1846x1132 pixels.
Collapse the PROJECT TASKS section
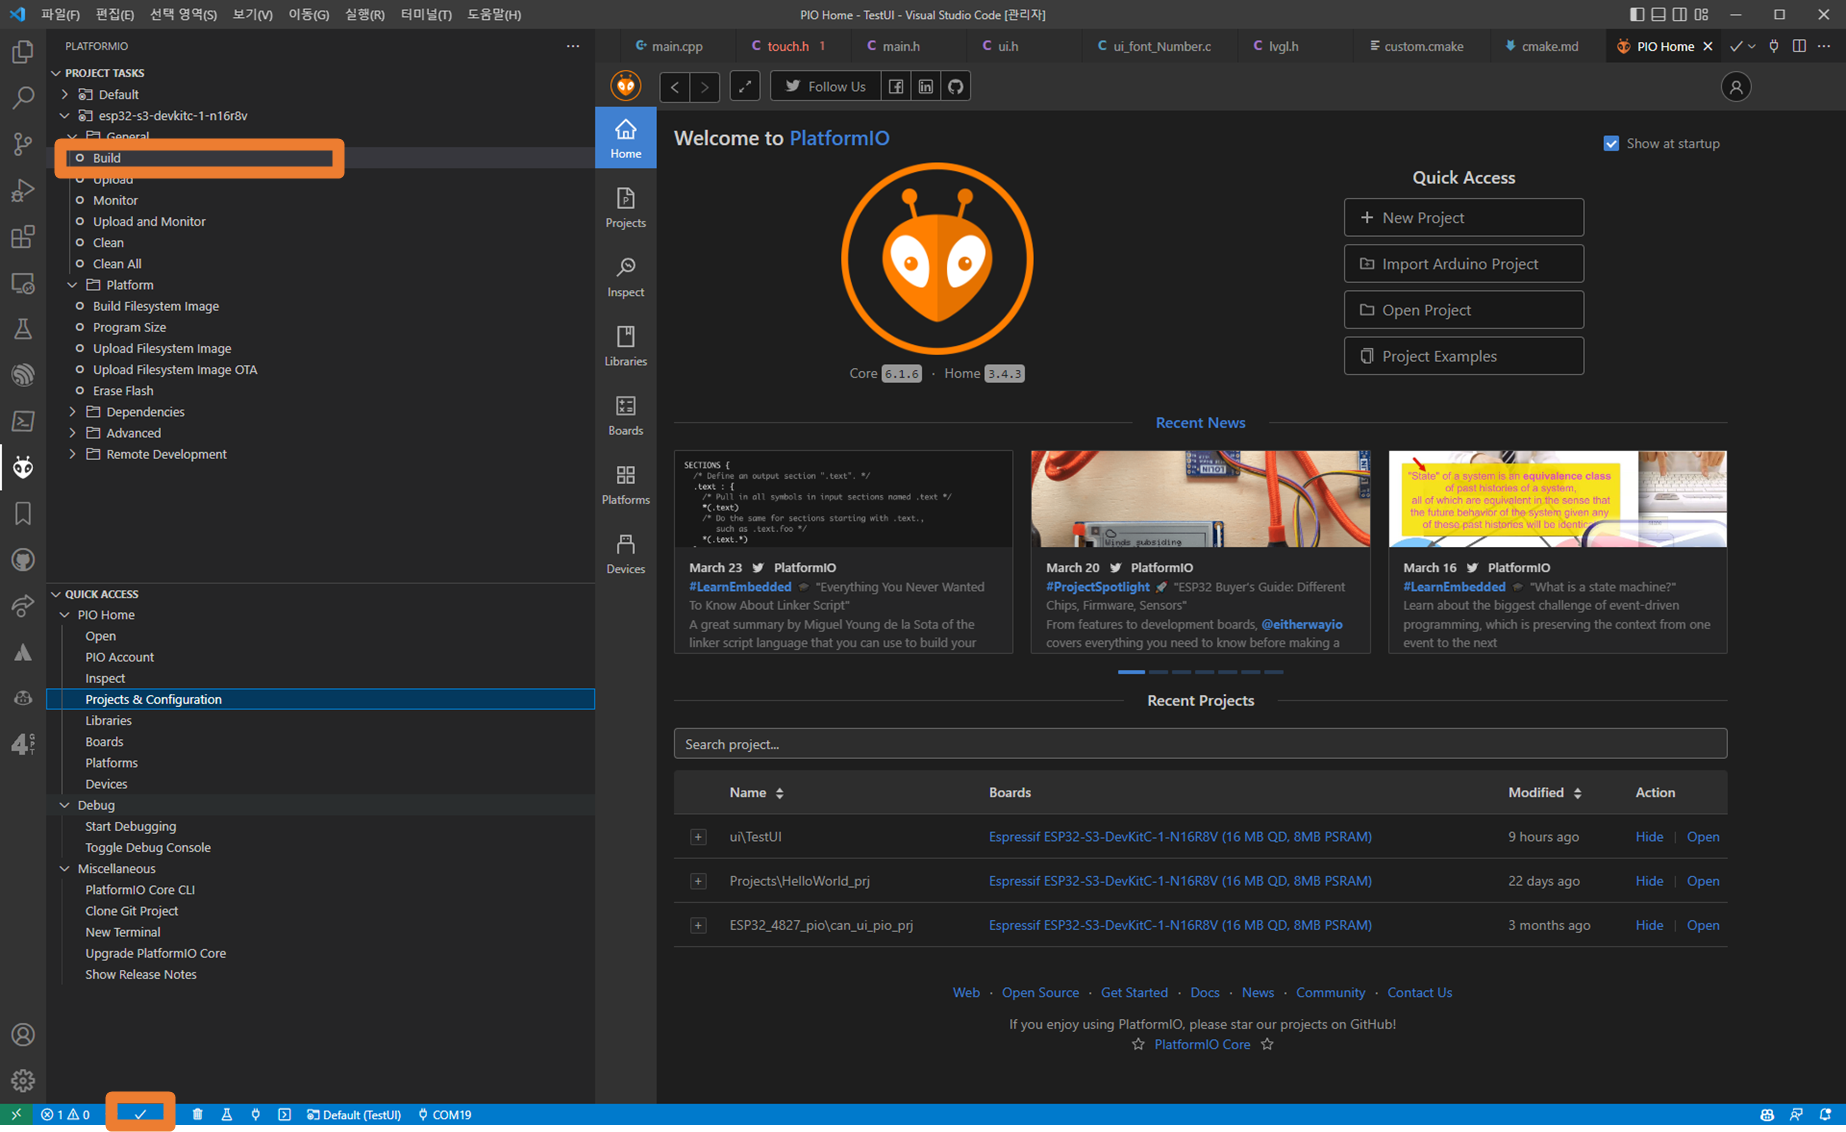coord(56,73)
